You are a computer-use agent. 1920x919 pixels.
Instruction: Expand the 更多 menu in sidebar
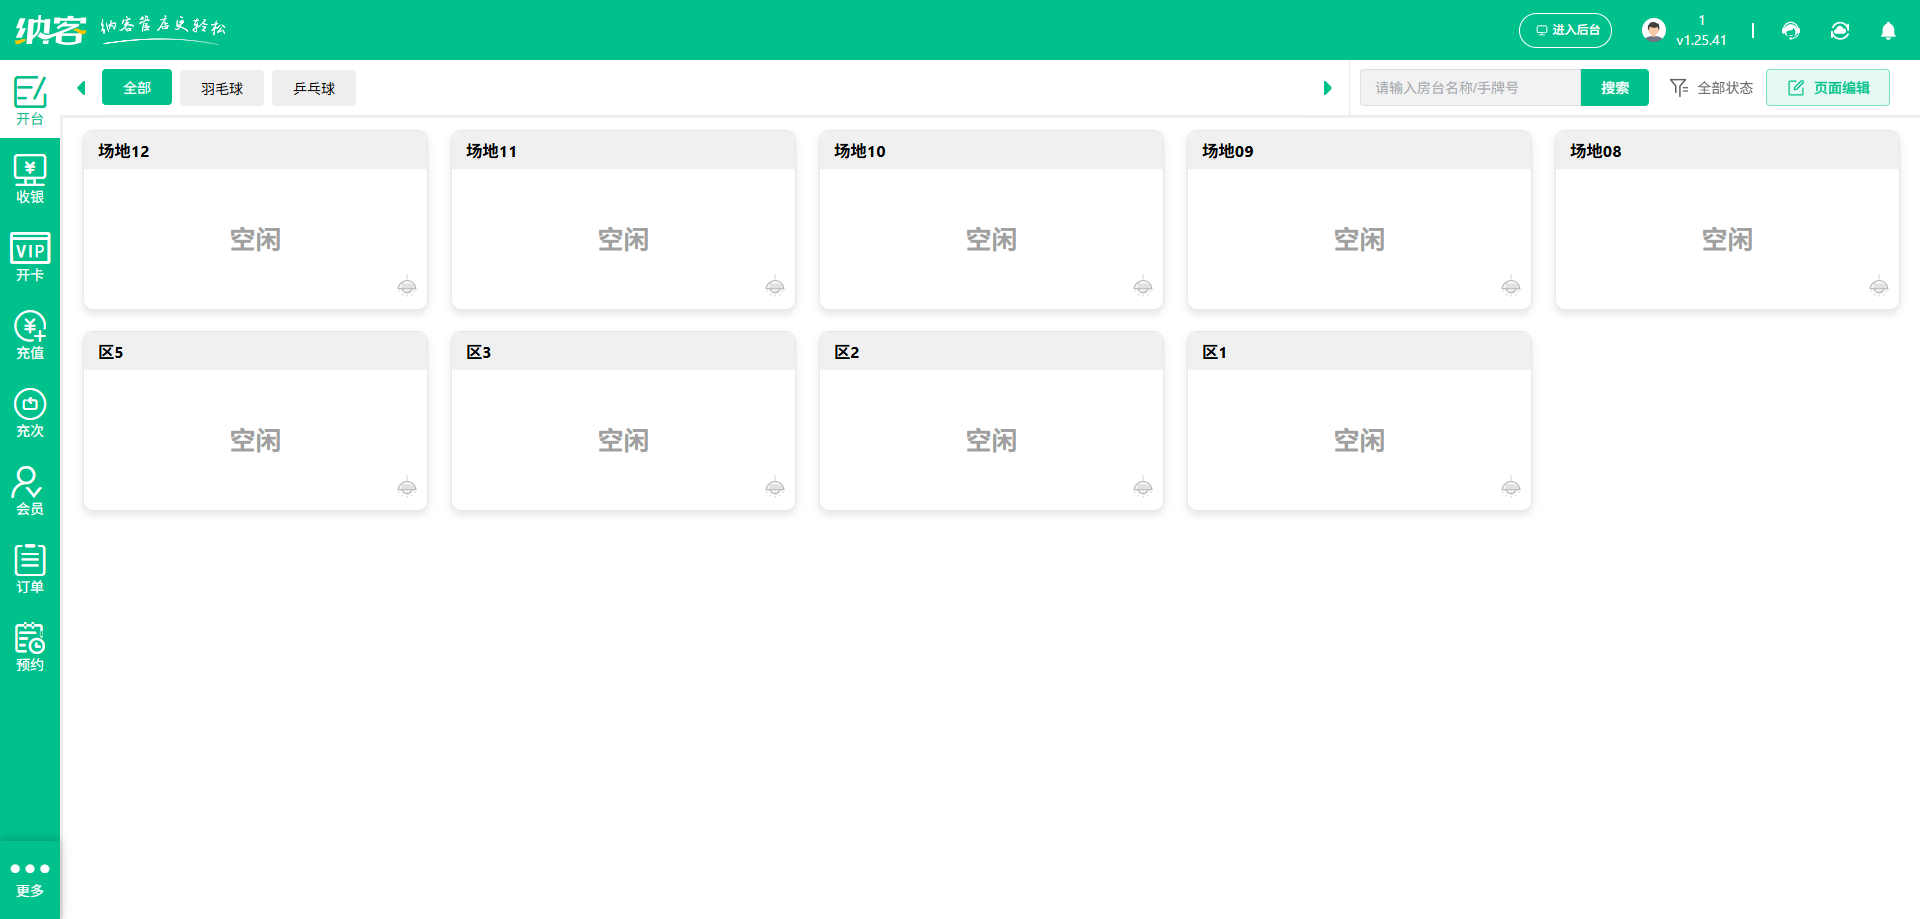point(30,878)
